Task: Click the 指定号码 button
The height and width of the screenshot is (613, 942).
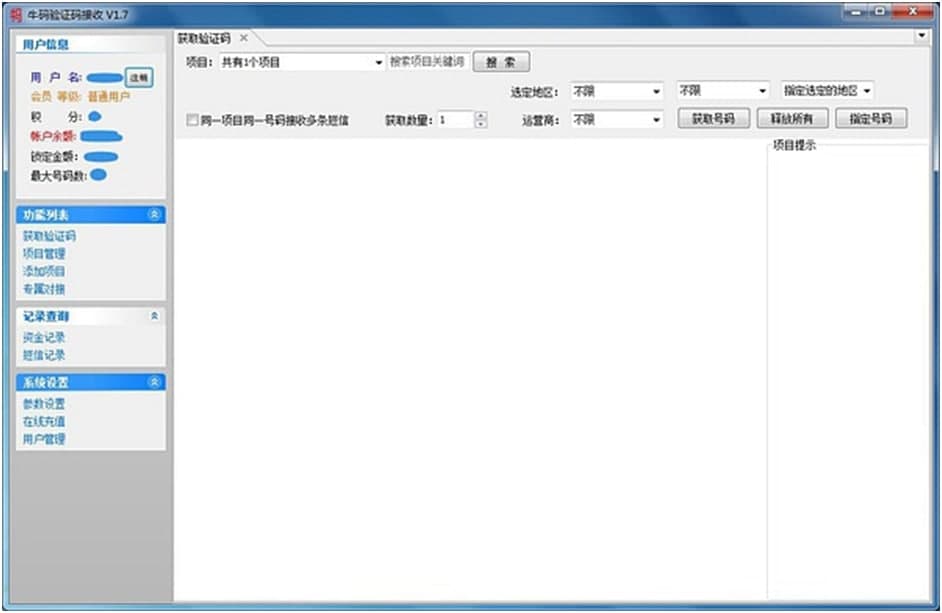Action: 871,118
